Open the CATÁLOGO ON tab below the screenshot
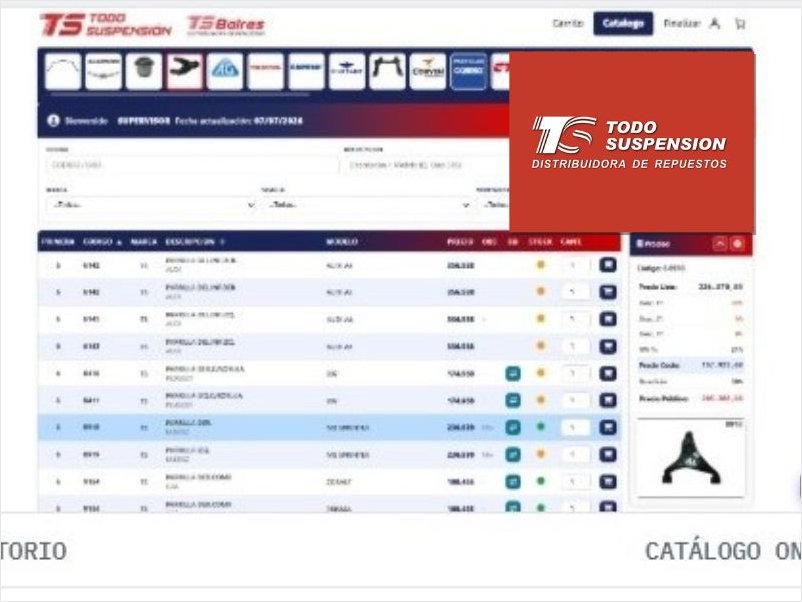This screenshot has height=602, width=802. pyautogui.click(x=723, y=551)
